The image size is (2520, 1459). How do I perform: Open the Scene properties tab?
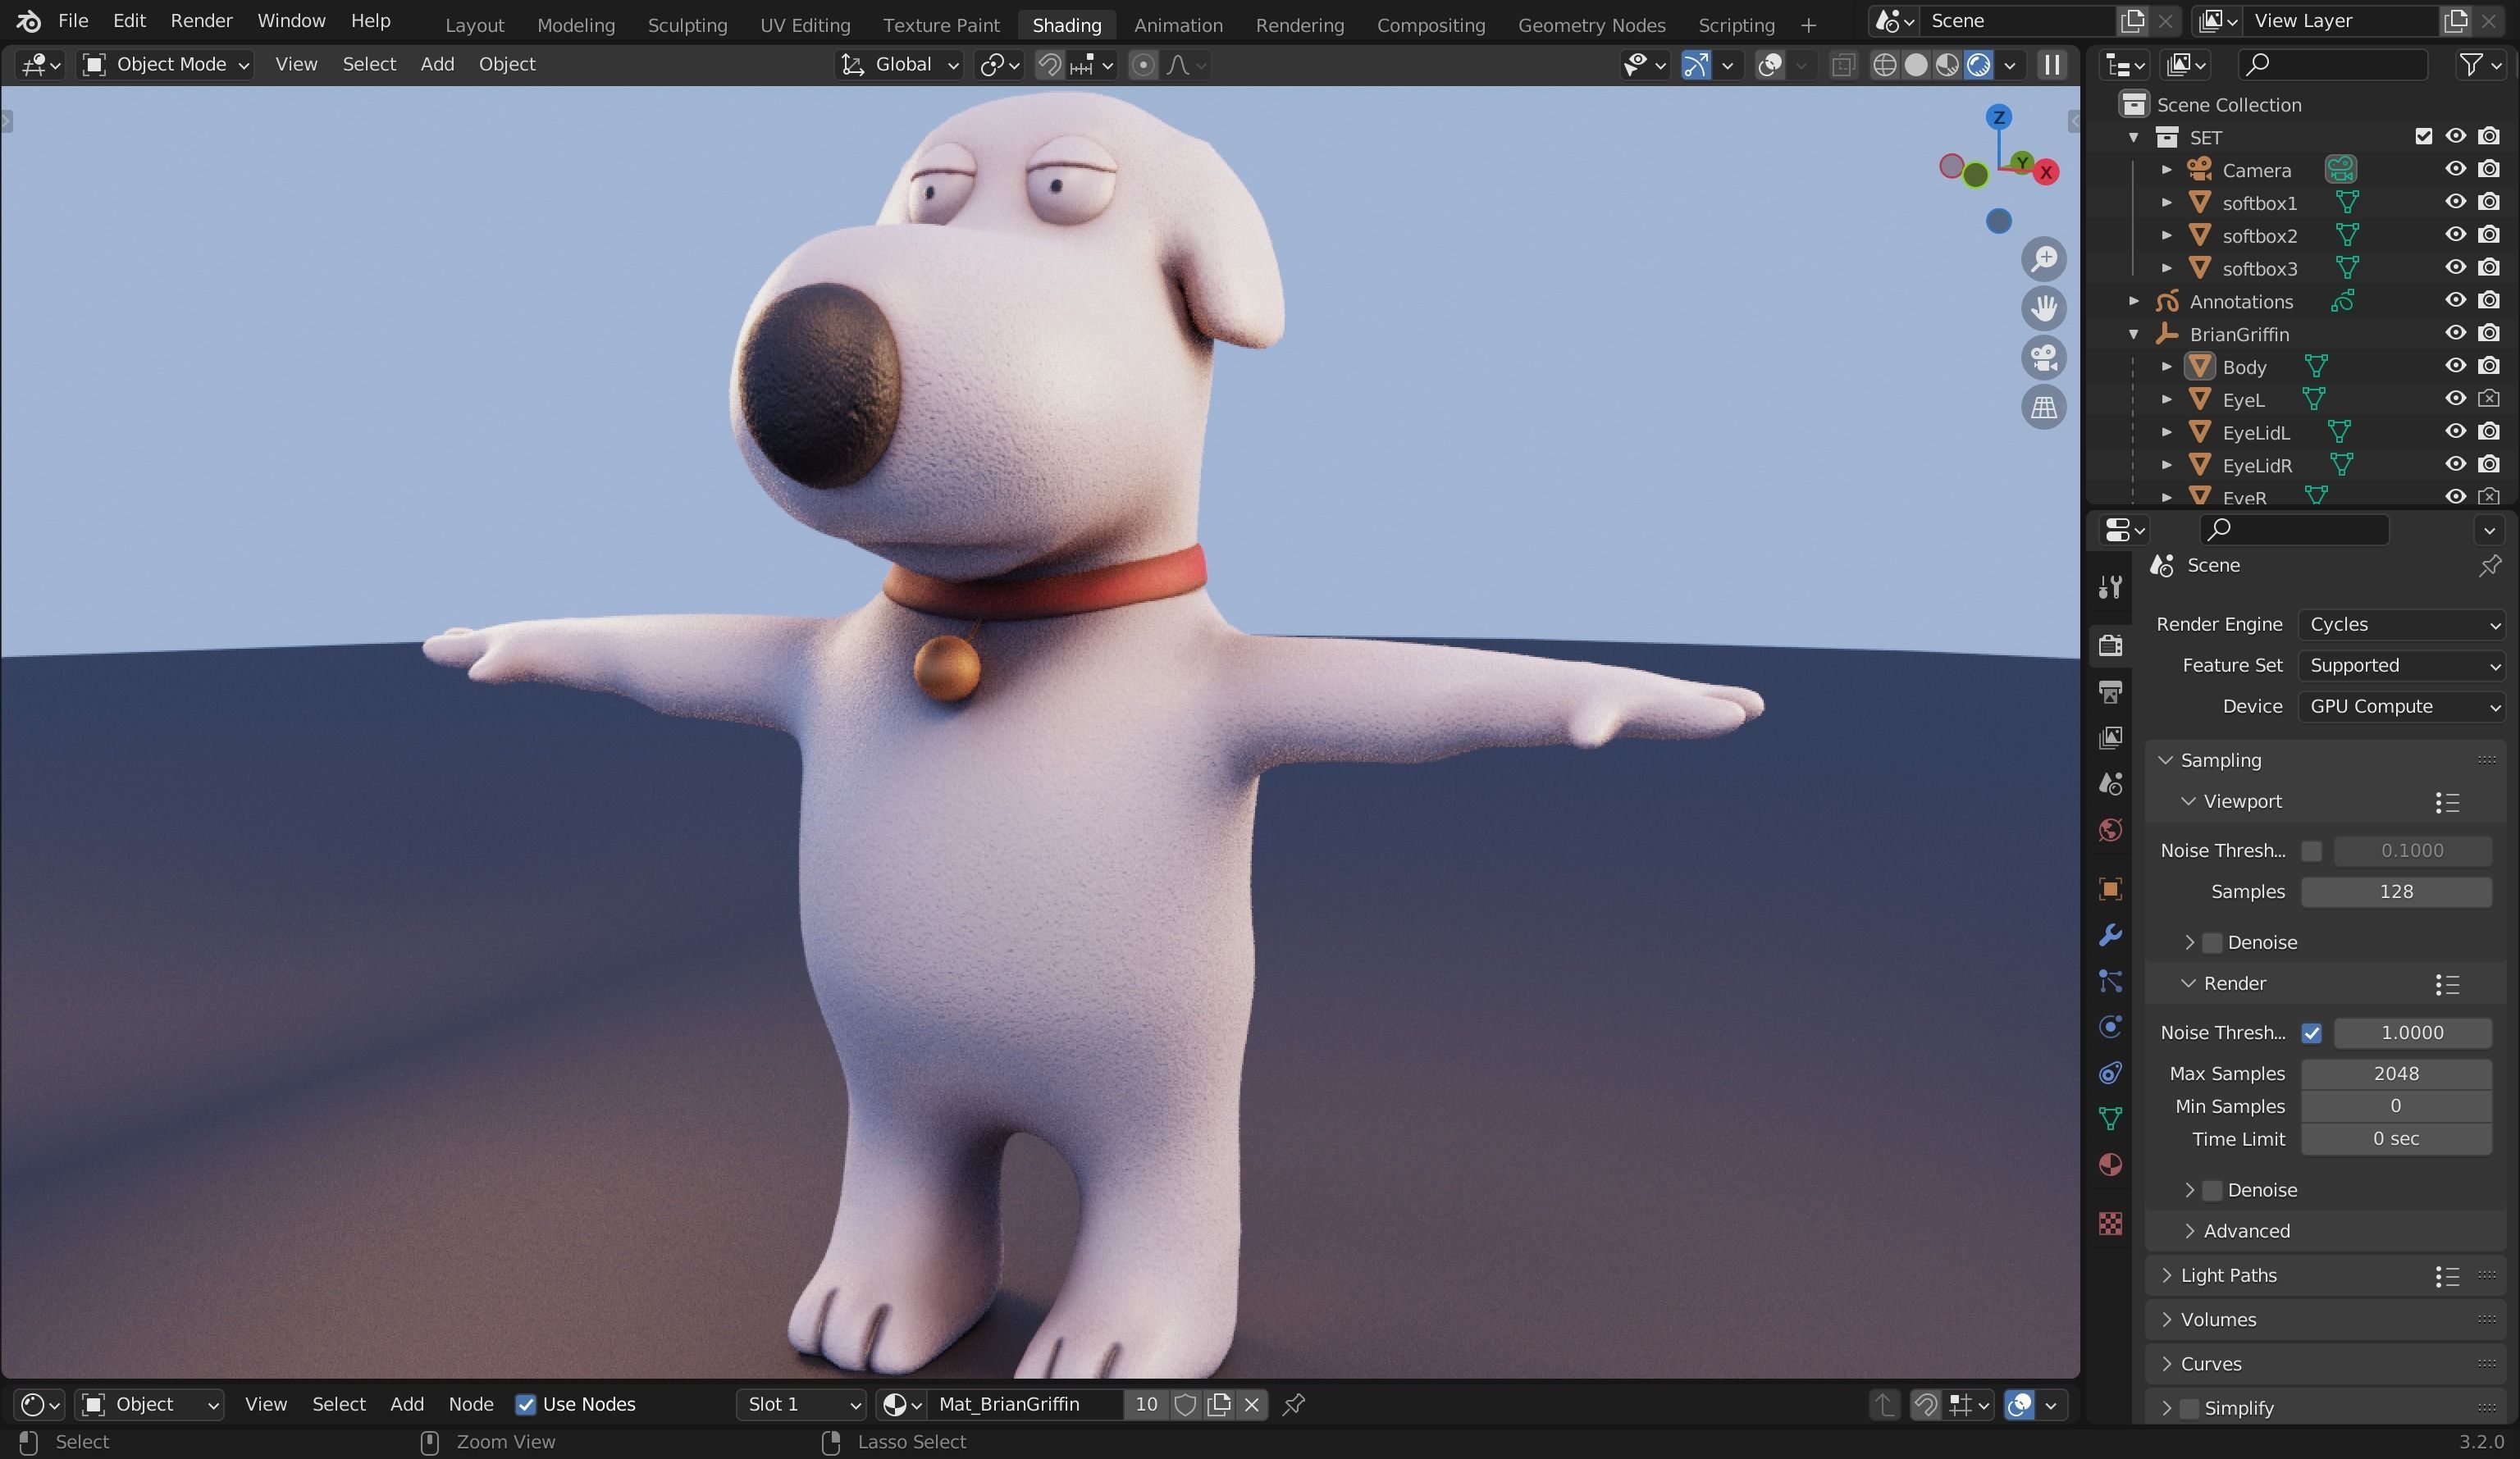pyautogui.click(x=2111, y=783)
